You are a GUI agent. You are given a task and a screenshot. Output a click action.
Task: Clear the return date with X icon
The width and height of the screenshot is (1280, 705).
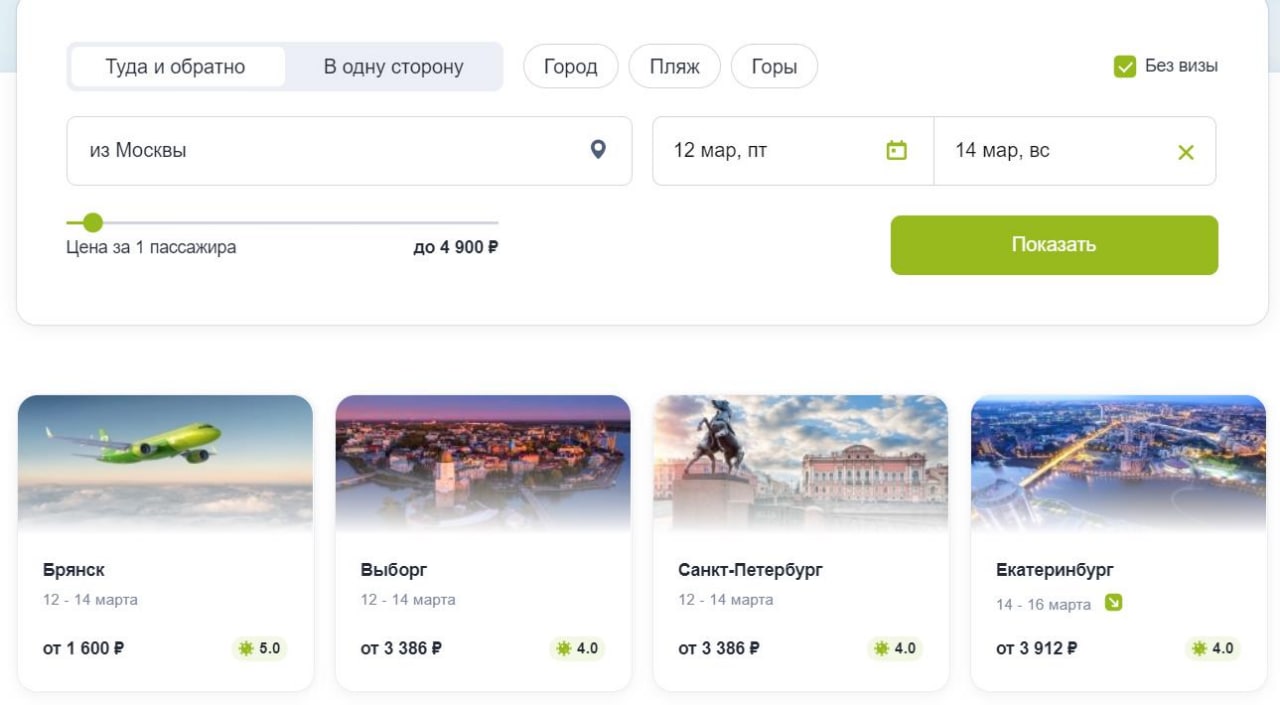pyautogui.click(x=1186, y=152)
